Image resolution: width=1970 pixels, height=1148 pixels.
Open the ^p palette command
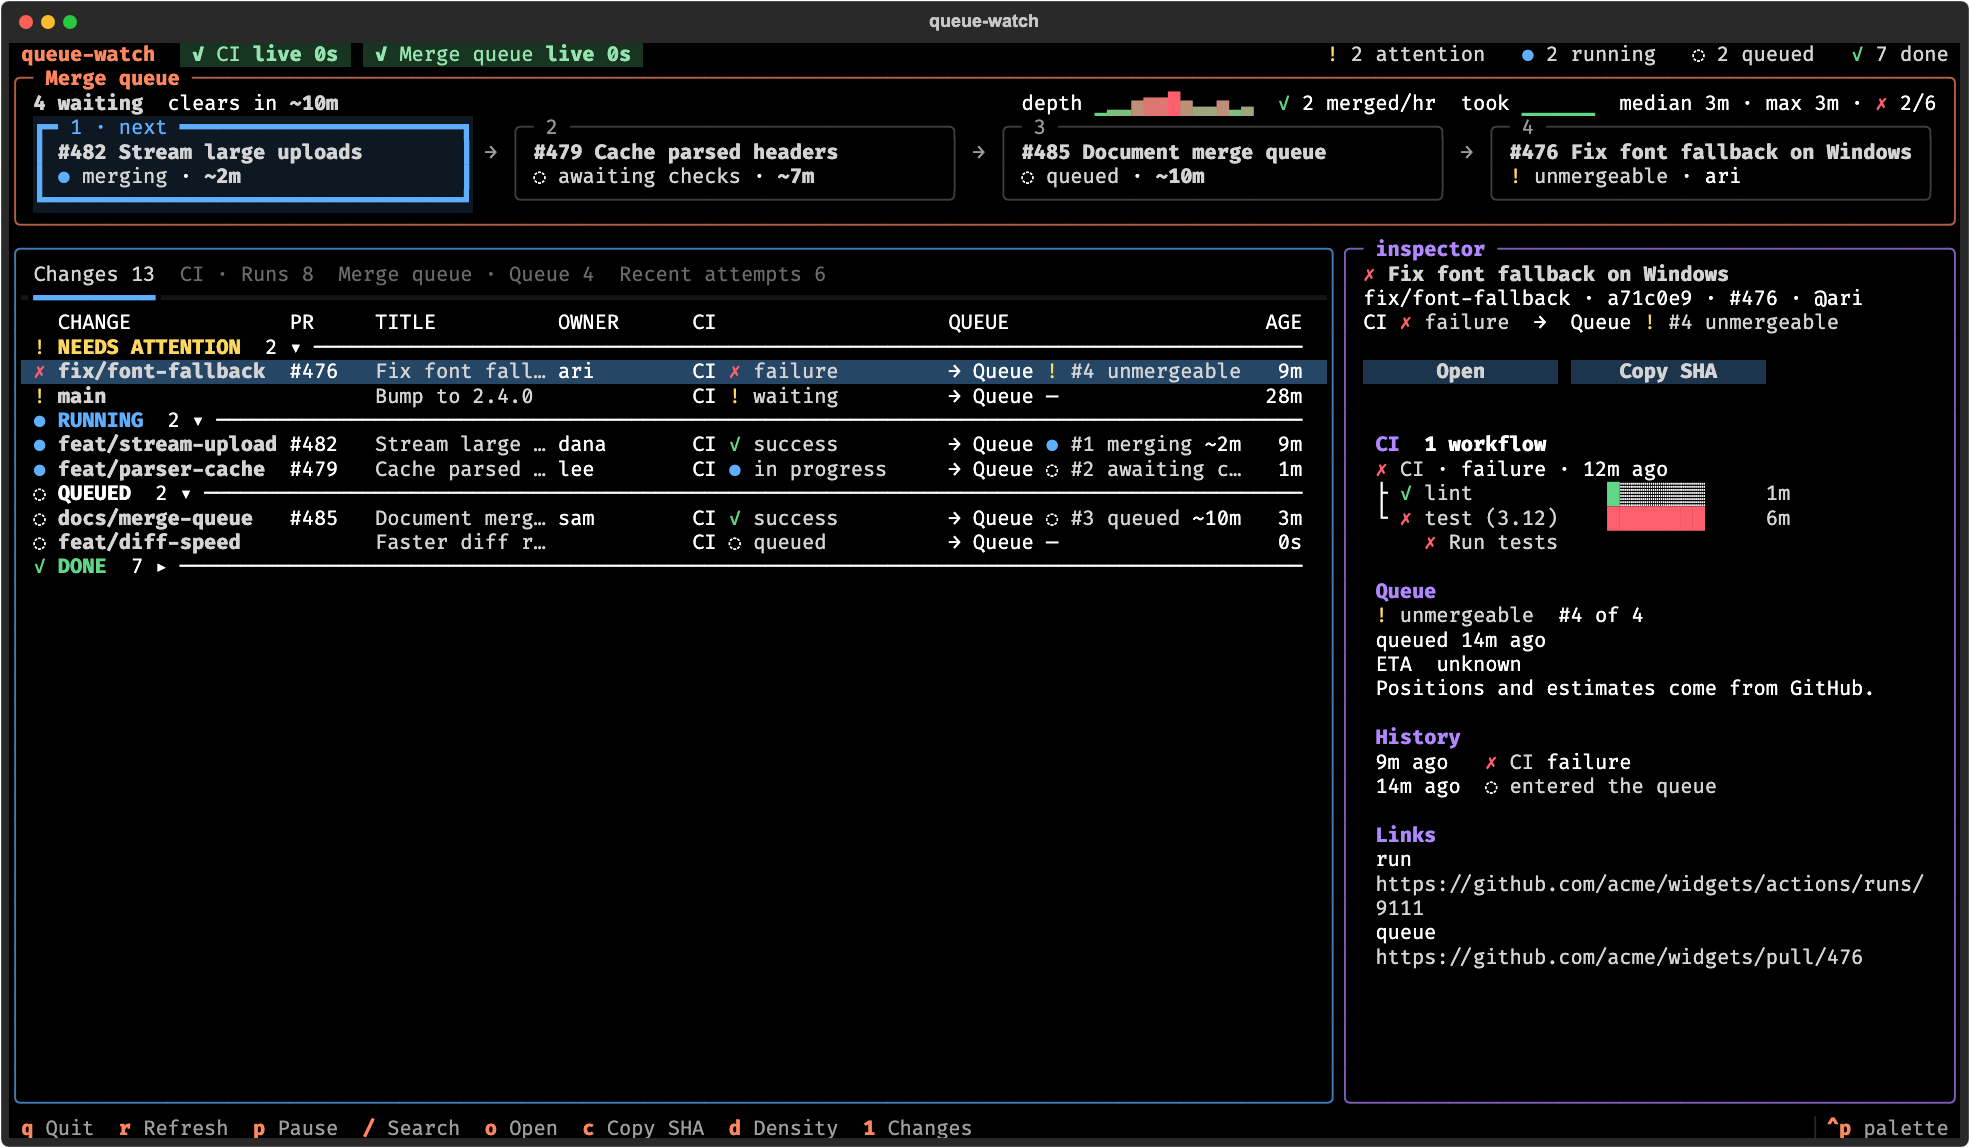(1887, 1128)
